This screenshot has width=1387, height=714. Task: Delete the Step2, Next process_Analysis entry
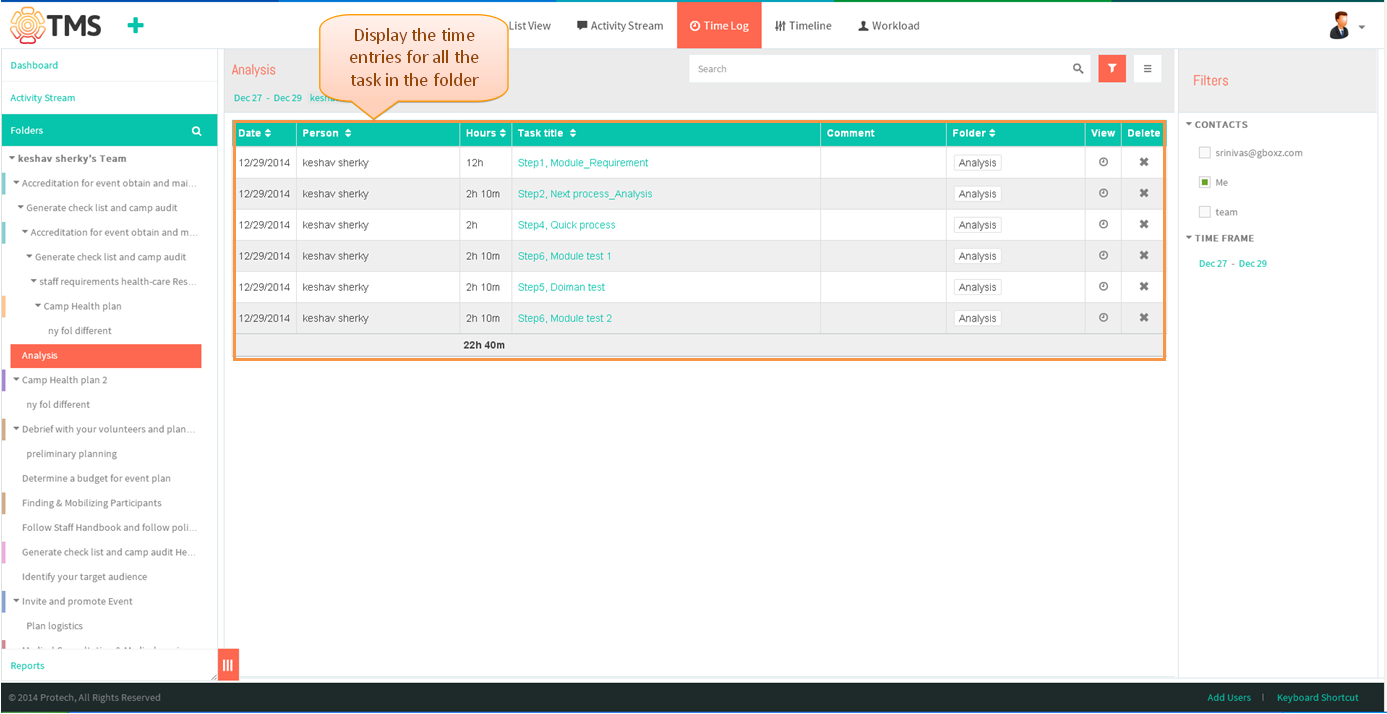[1144, 193]
